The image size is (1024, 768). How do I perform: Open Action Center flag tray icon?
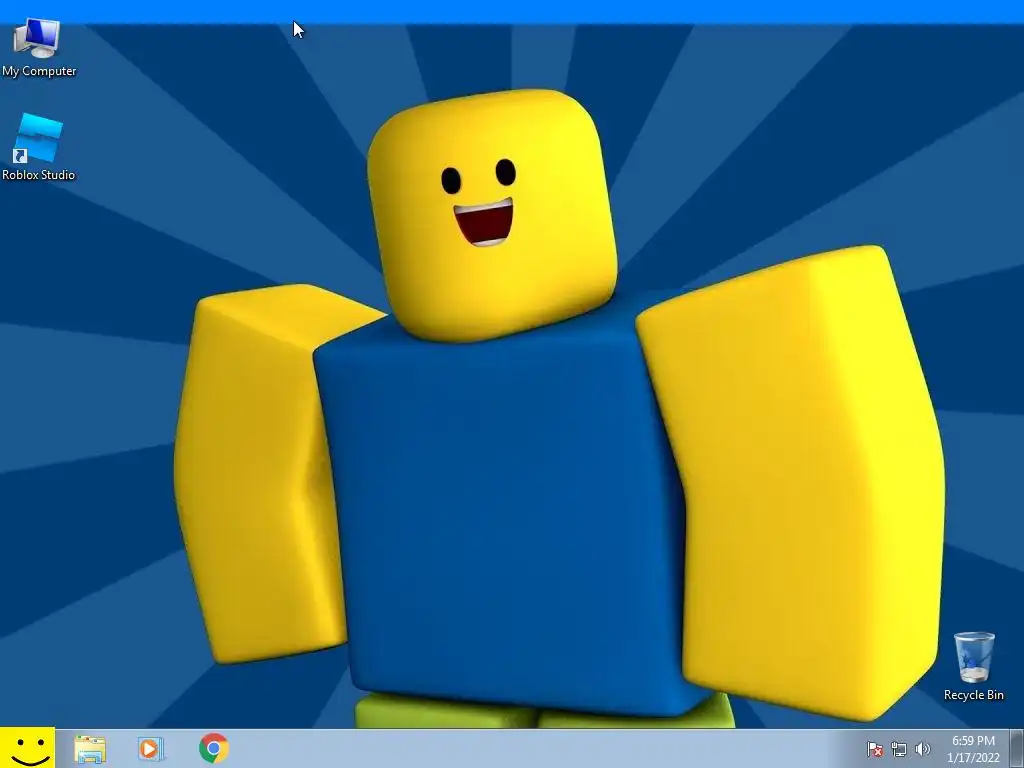pyautogui.click(x=874, y=749)
